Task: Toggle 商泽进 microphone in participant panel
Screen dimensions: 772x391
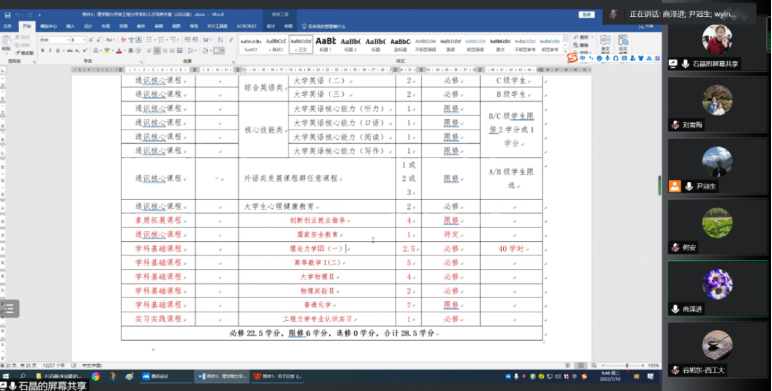Action: [676, 309]
